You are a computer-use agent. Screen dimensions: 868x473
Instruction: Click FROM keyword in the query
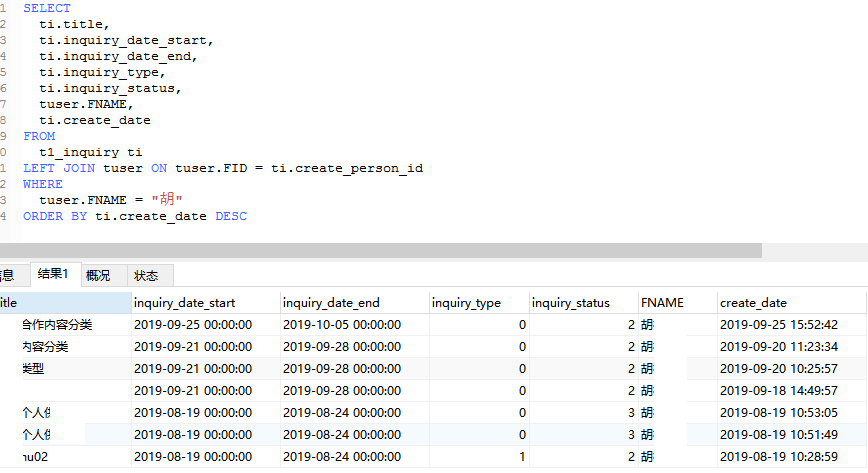point(39,136)
